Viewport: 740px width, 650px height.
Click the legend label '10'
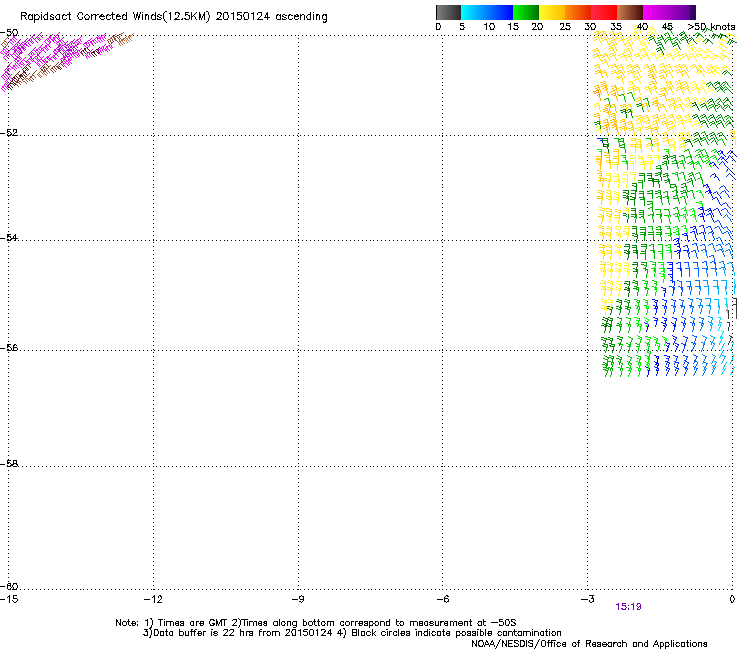point(489,27)
